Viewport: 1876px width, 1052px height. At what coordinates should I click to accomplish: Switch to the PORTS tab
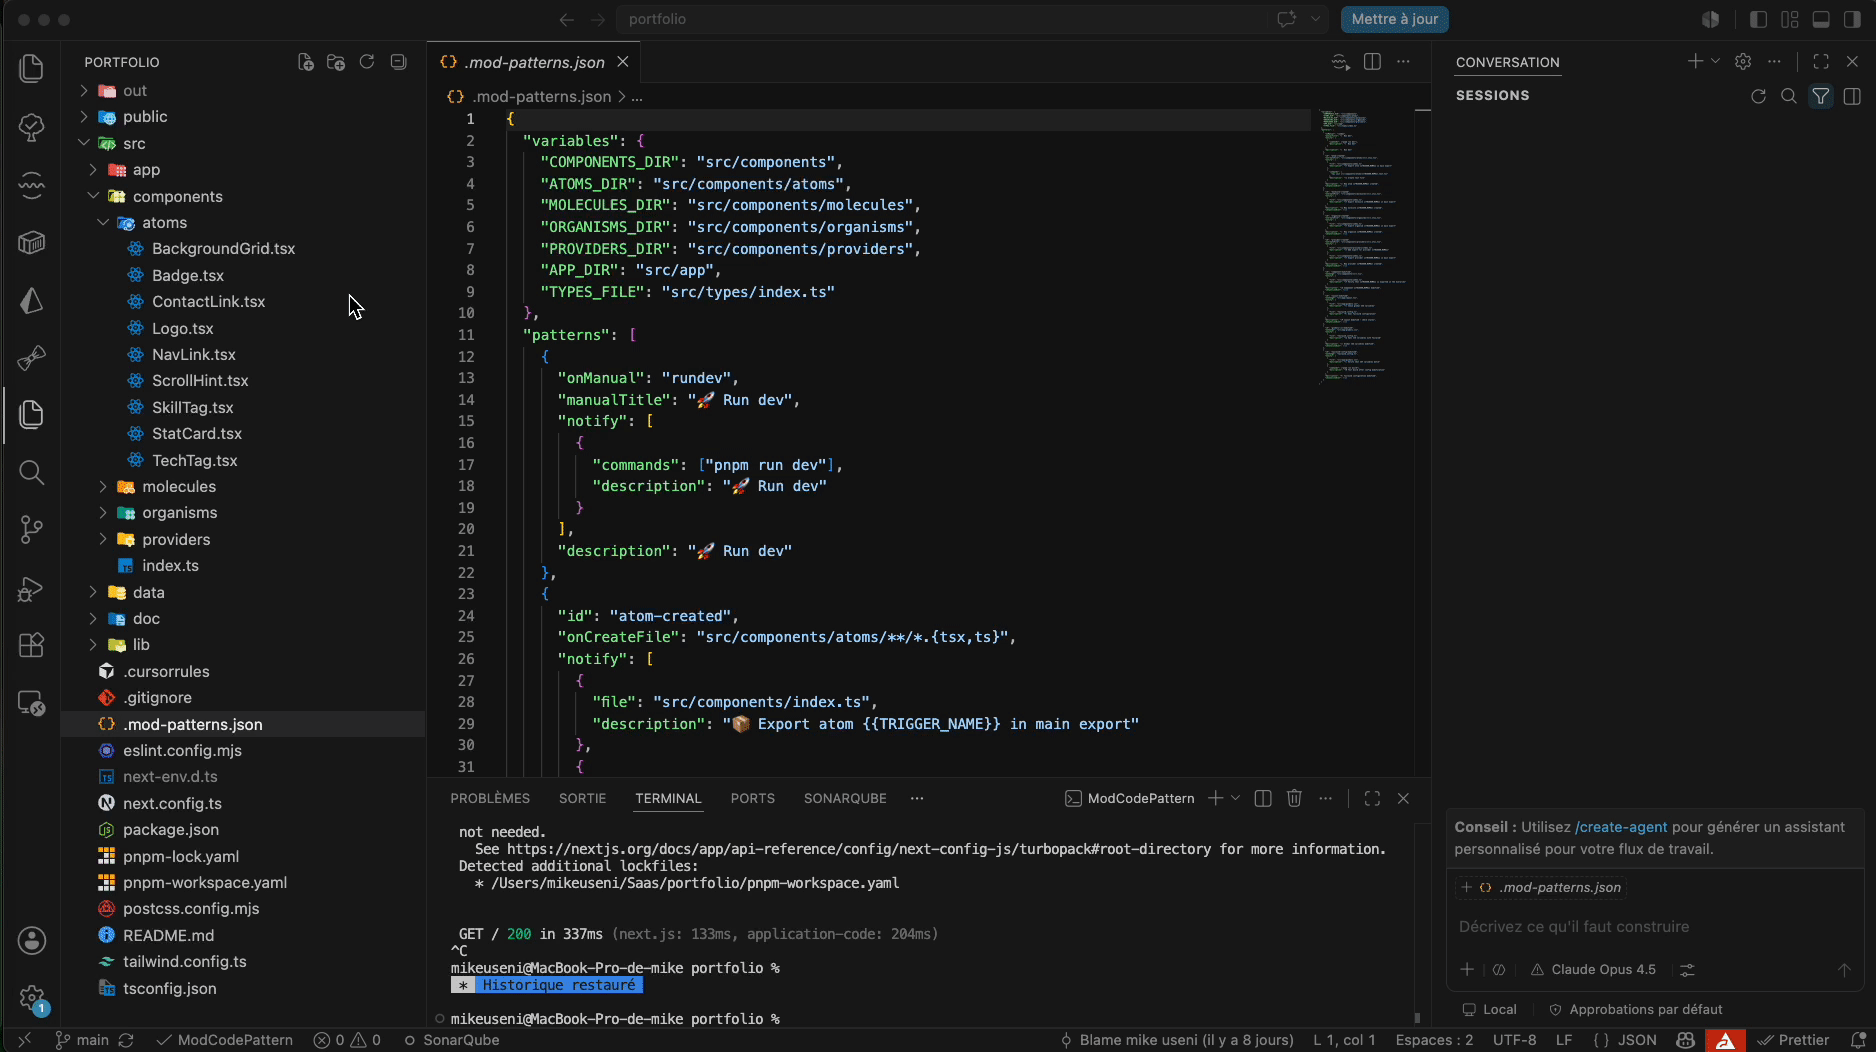pyautogui.click(x=753, y=798)
